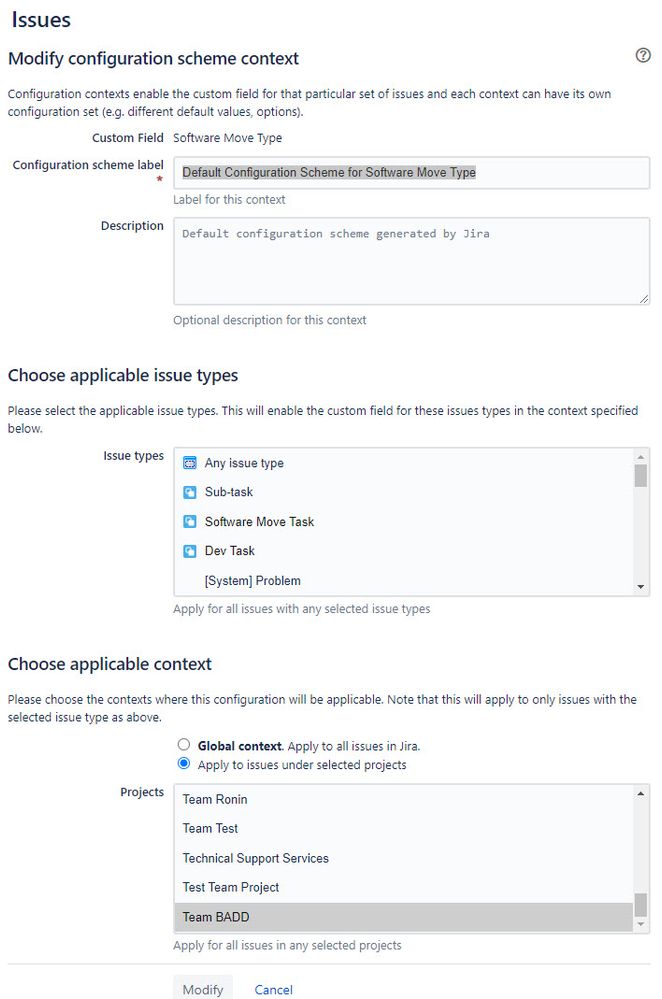This screenshot has width=662, height=999.
Task: Click projects list scroll up arrow
Action: point(640,793)
